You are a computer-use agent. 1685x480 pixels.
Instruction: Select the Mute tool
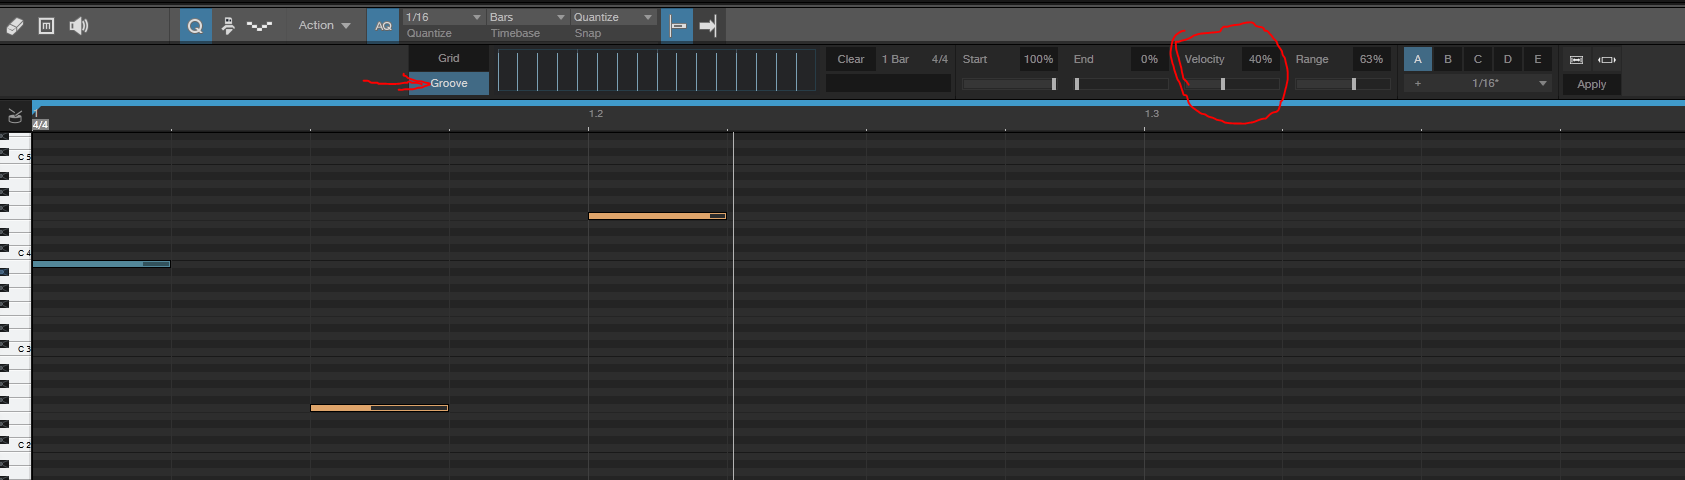click(46, 26)
